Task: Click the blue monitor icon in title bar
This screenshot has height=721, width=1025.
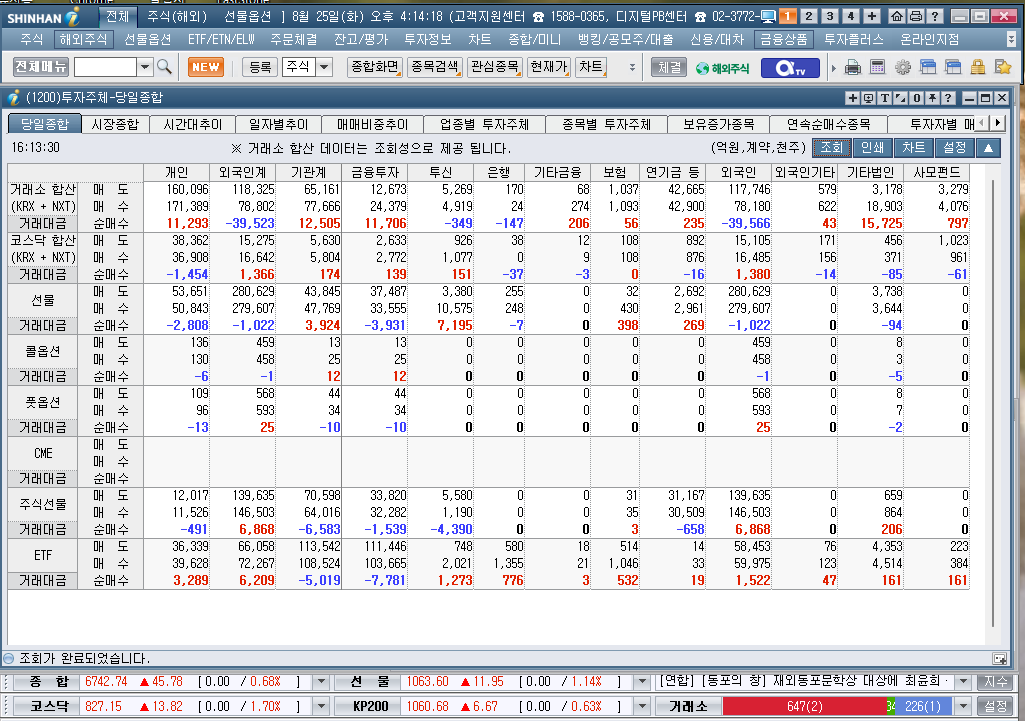Action: point(768,16)
